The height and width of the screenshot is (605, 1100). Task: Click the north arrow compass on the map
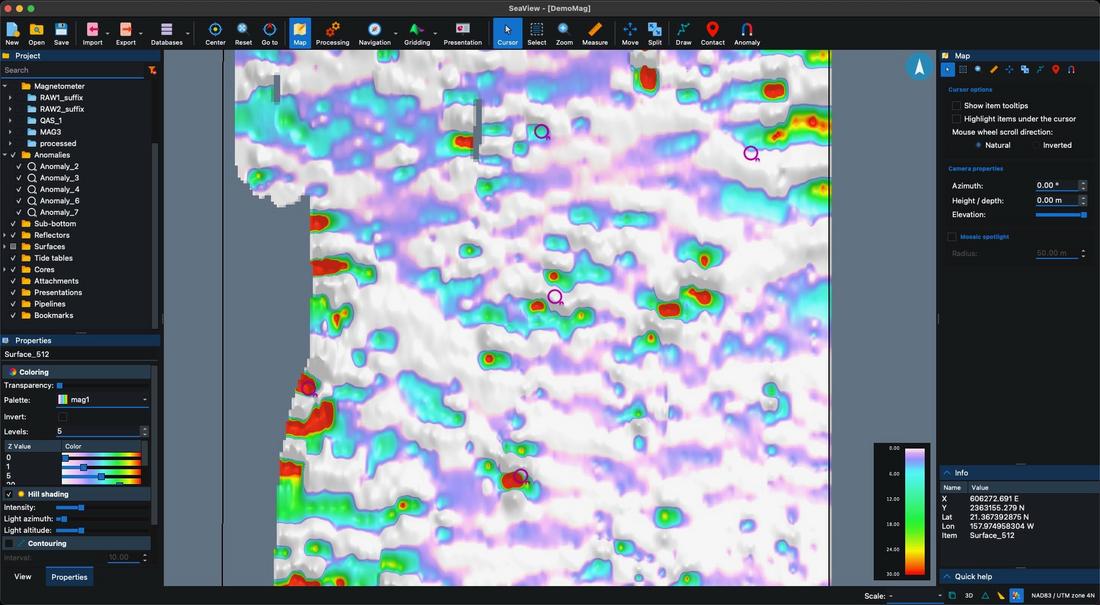tap(918, 67)
